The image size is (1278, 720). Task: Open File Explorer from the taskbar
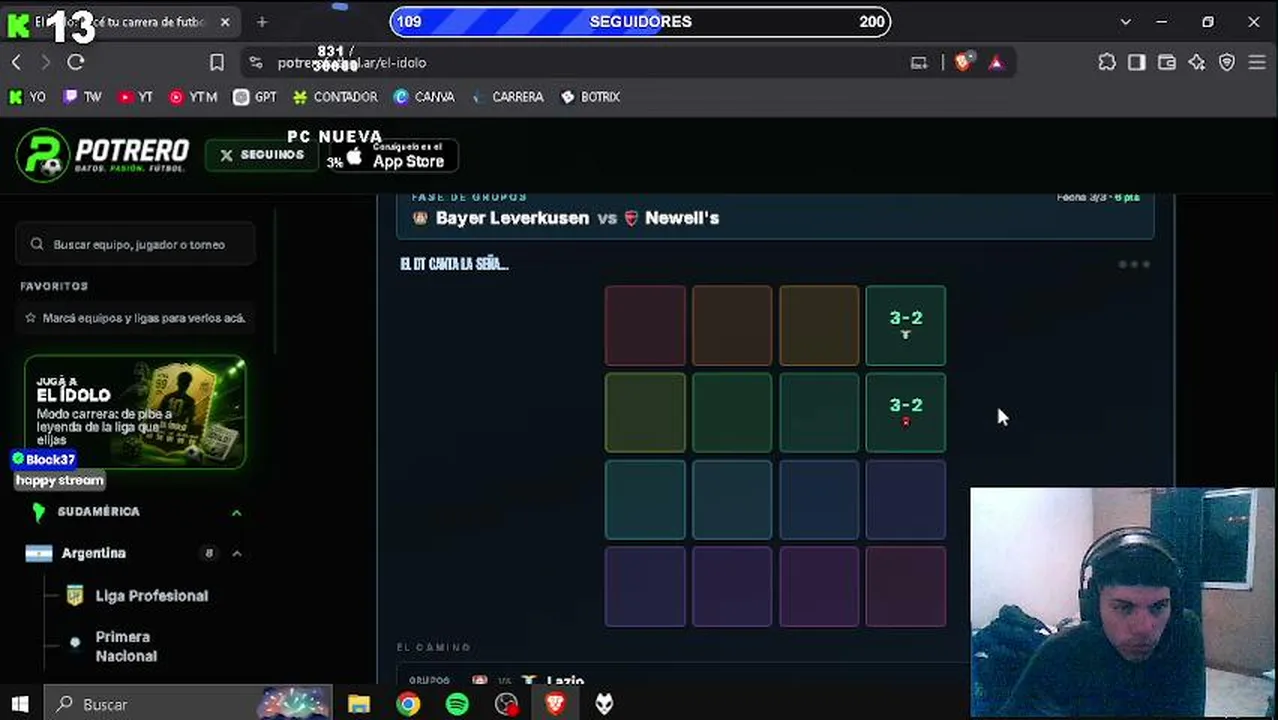pos(359,704)
